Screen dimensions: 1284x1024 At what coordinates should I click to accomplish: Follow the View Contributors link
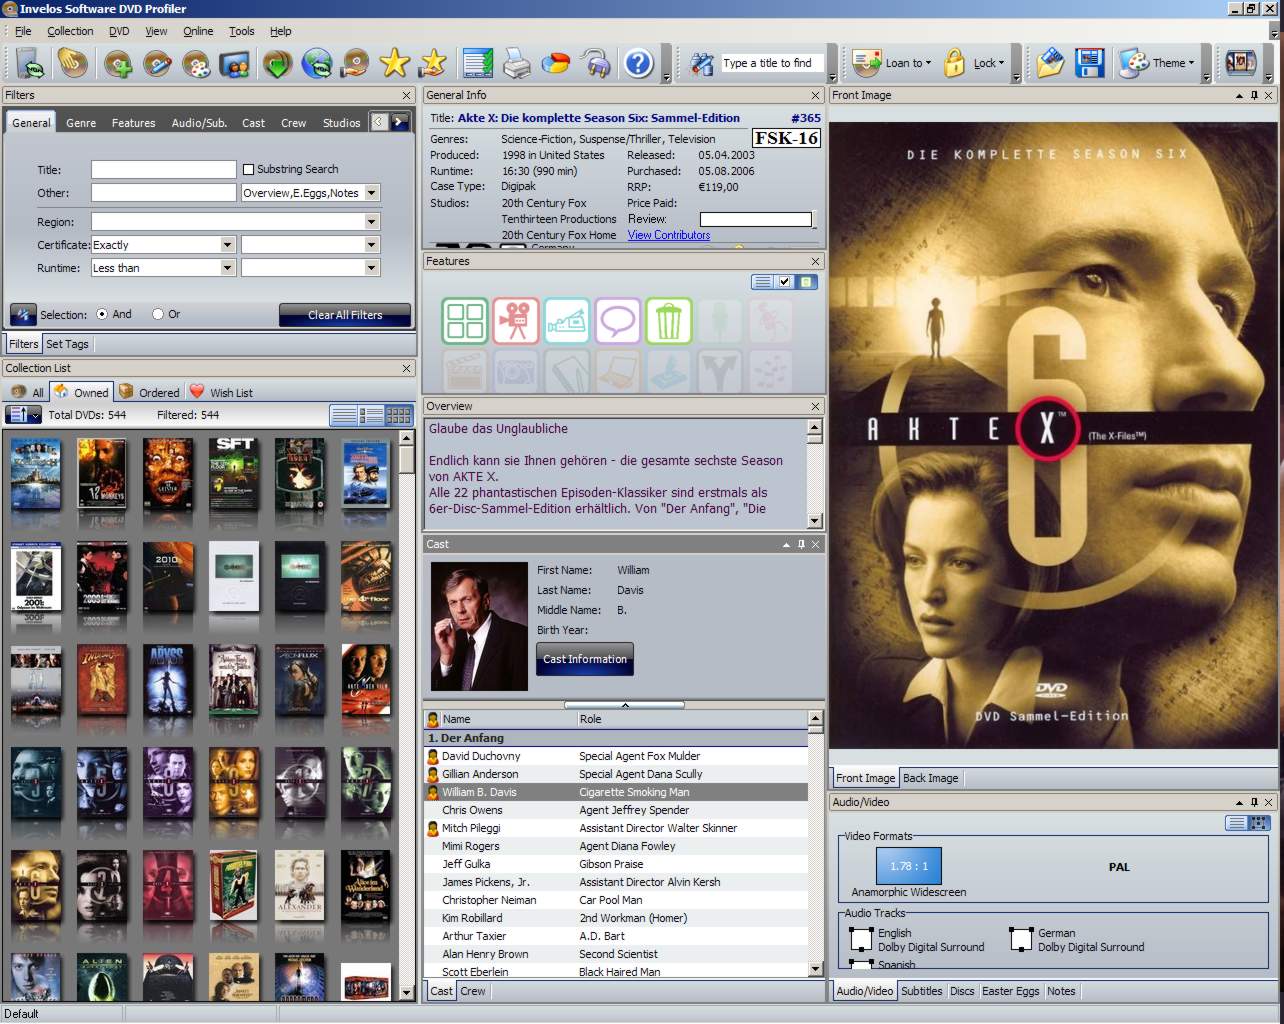pyautogui.click(x=668, y=235)
